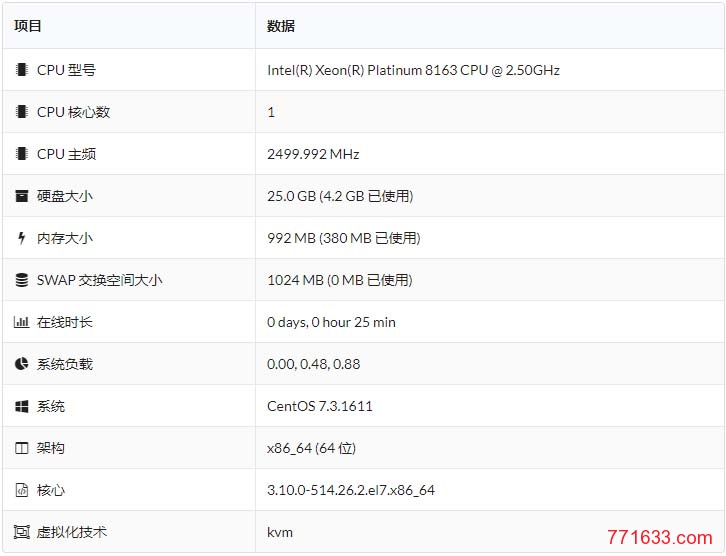Click the chip icon beside CPU 主频

[x=21, y=154]
